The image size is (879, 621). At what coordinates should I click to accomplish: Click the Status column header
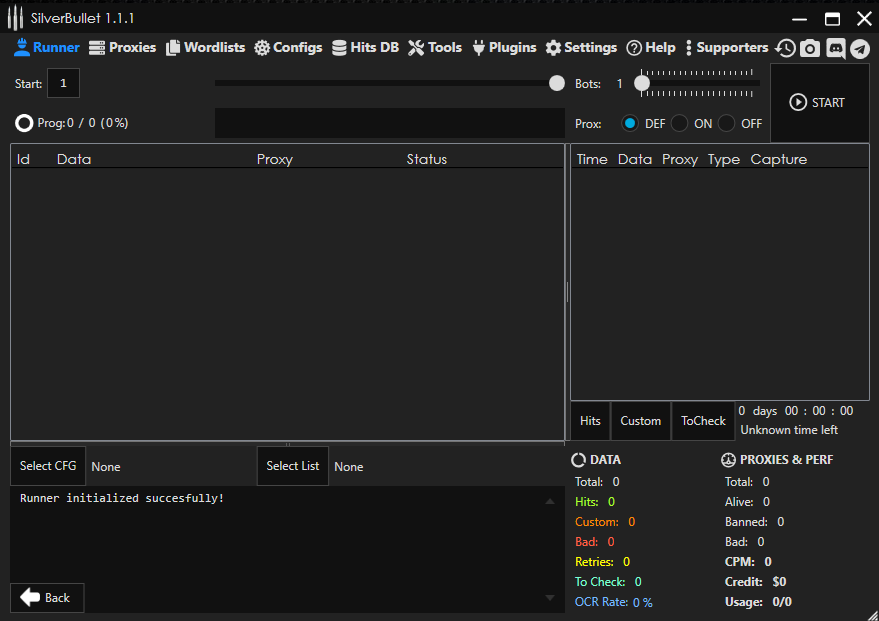(x=427, y=159)
